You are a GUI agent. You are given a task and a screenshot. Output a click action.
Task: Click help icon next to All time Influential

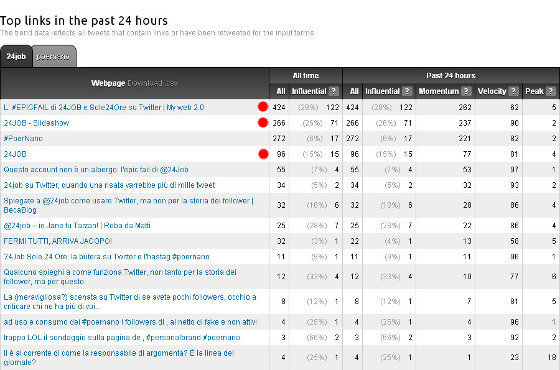334,91
